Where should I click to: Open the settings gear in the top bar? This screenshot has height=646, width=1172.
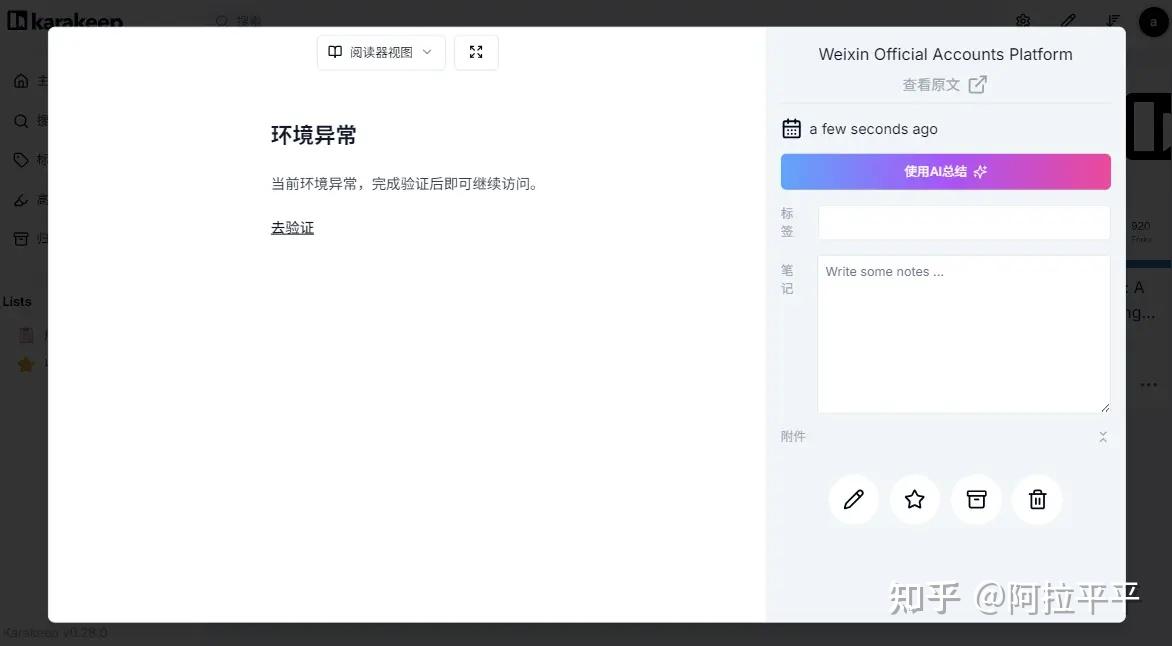click(1022, 20)
